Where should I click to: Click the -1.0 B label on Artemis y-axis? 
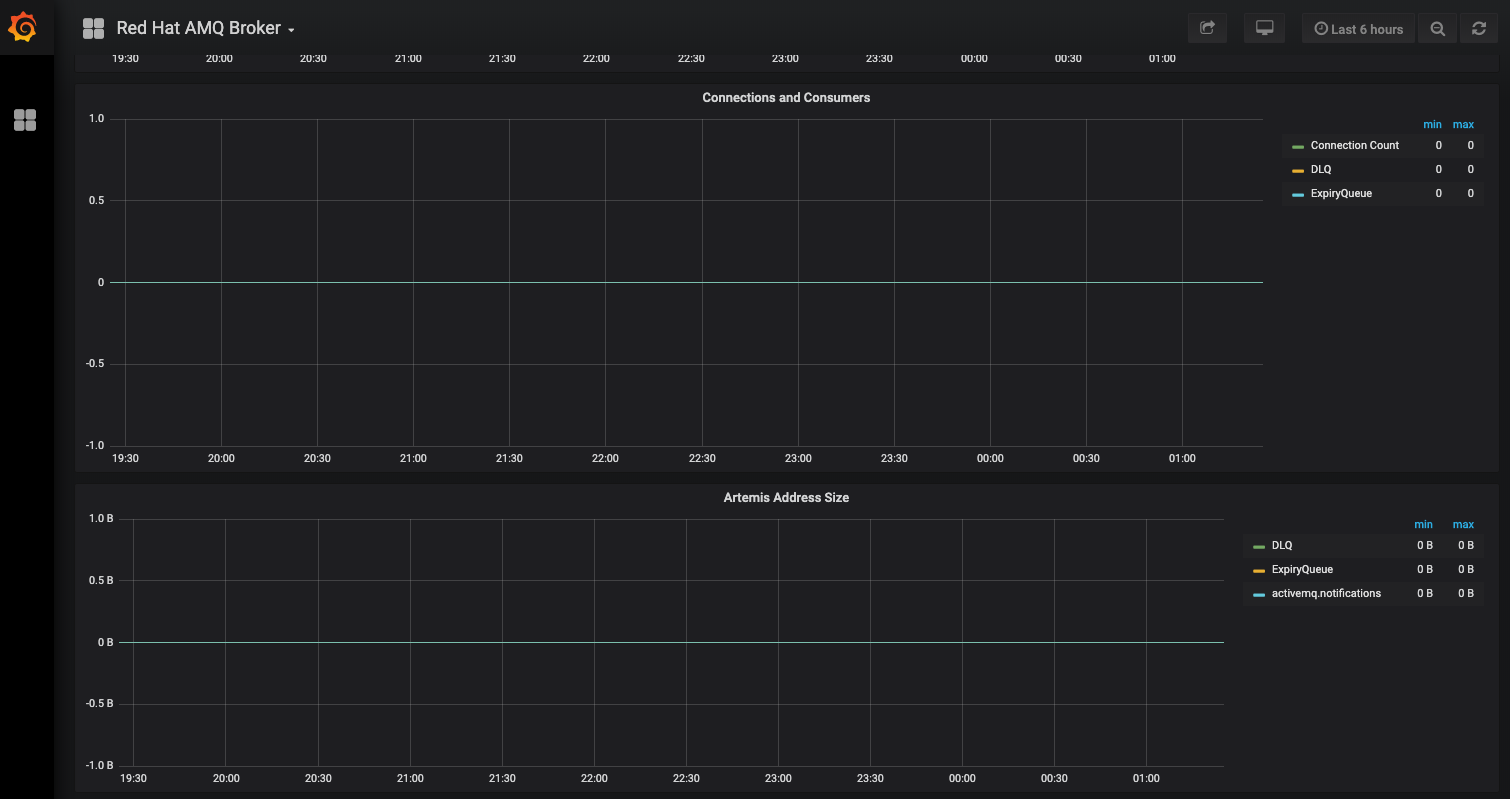99,765
